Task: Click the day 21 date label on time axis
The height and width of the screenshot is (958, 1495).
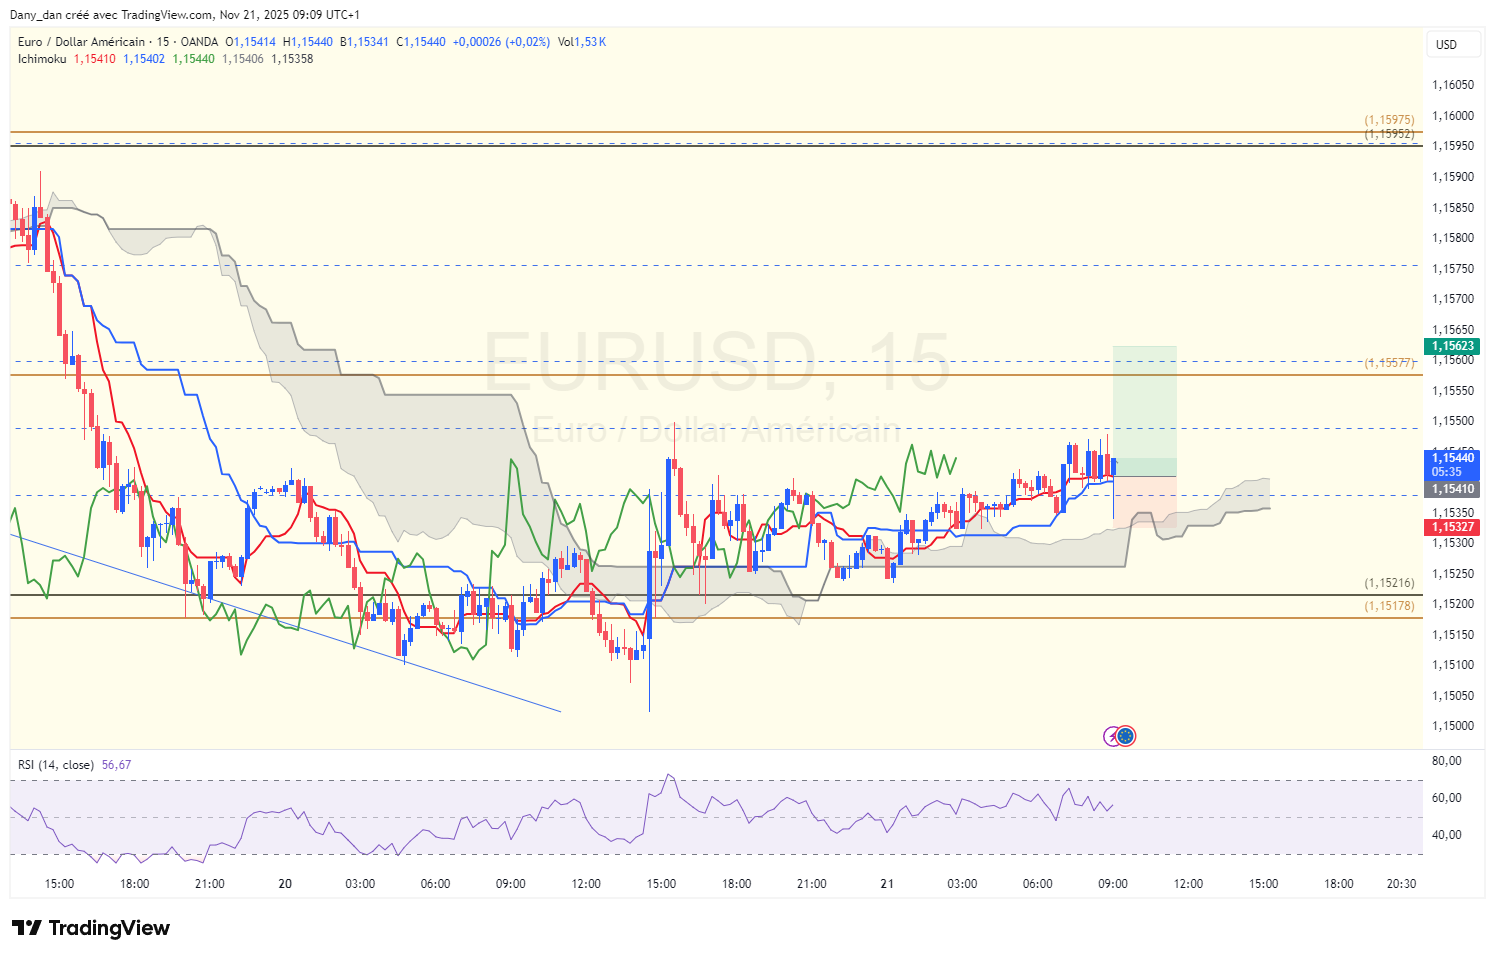Action: click(887, 884)
